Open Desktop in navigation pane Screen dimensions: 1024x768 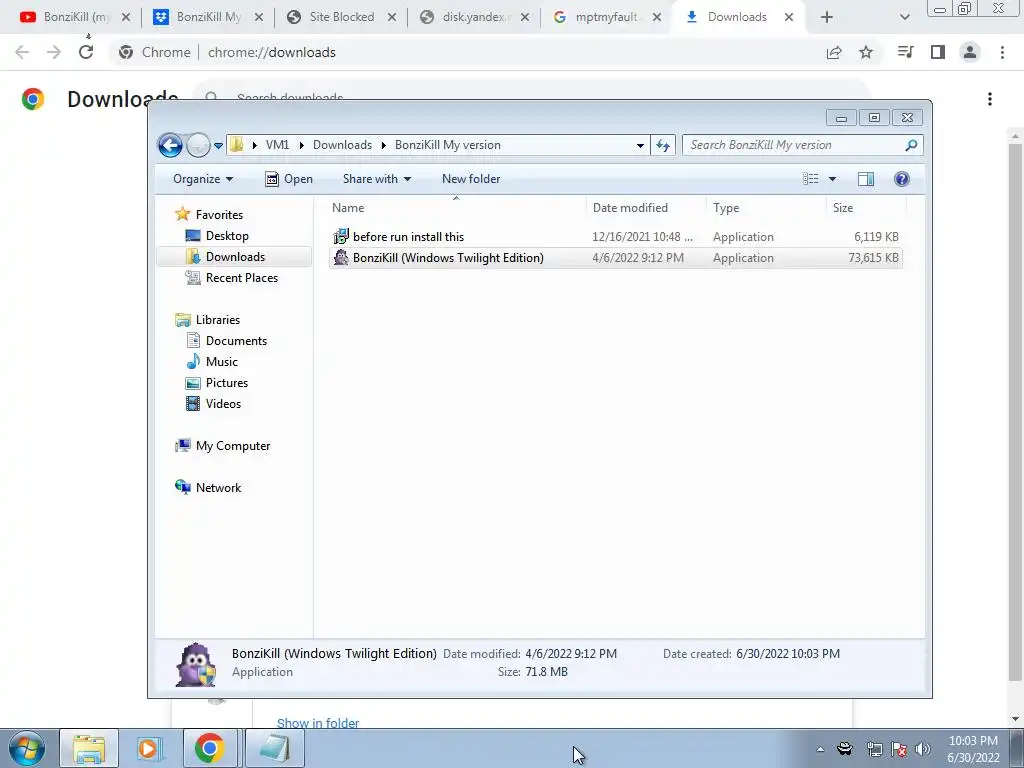point(227,236)
